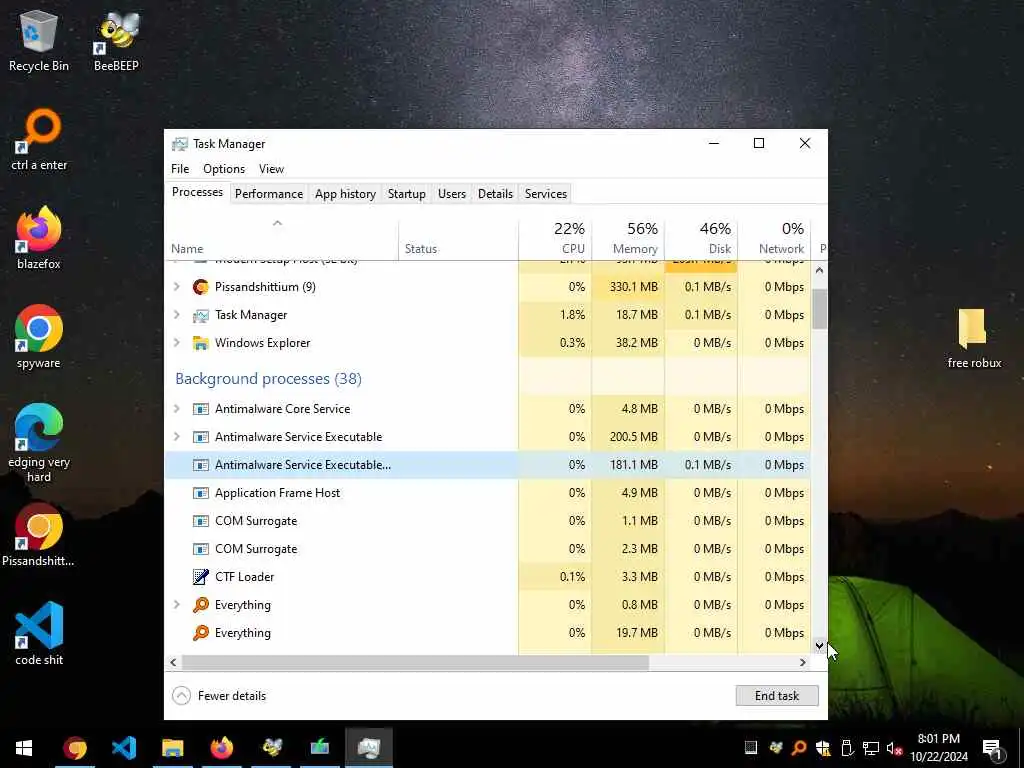Viewport: 1024px width, 768px height.
Task: Sort by the Memory column header
Action: point(628,238)
